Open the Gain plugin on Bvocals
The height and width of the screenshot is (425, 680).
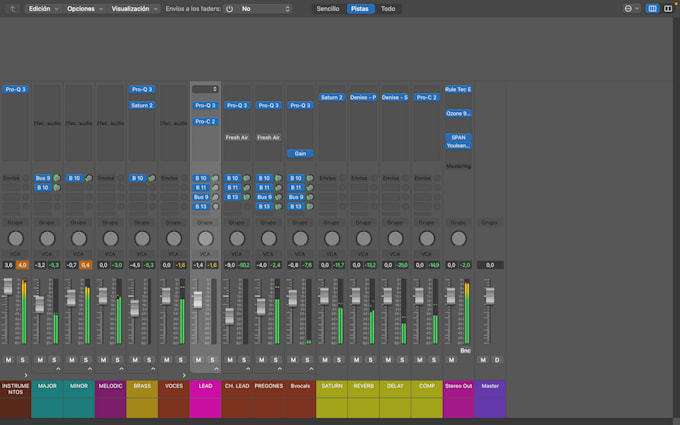tap(300, 154)
